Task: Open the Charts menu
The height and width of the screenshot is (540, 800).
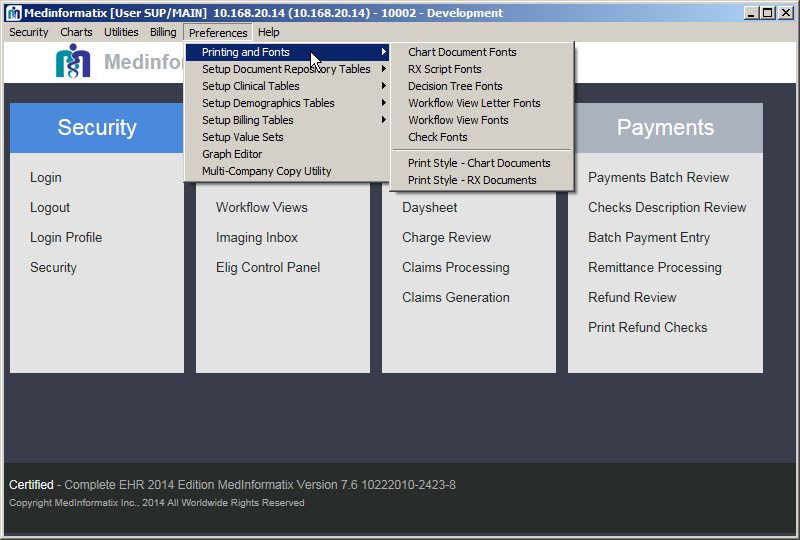Action: point(76,32)
